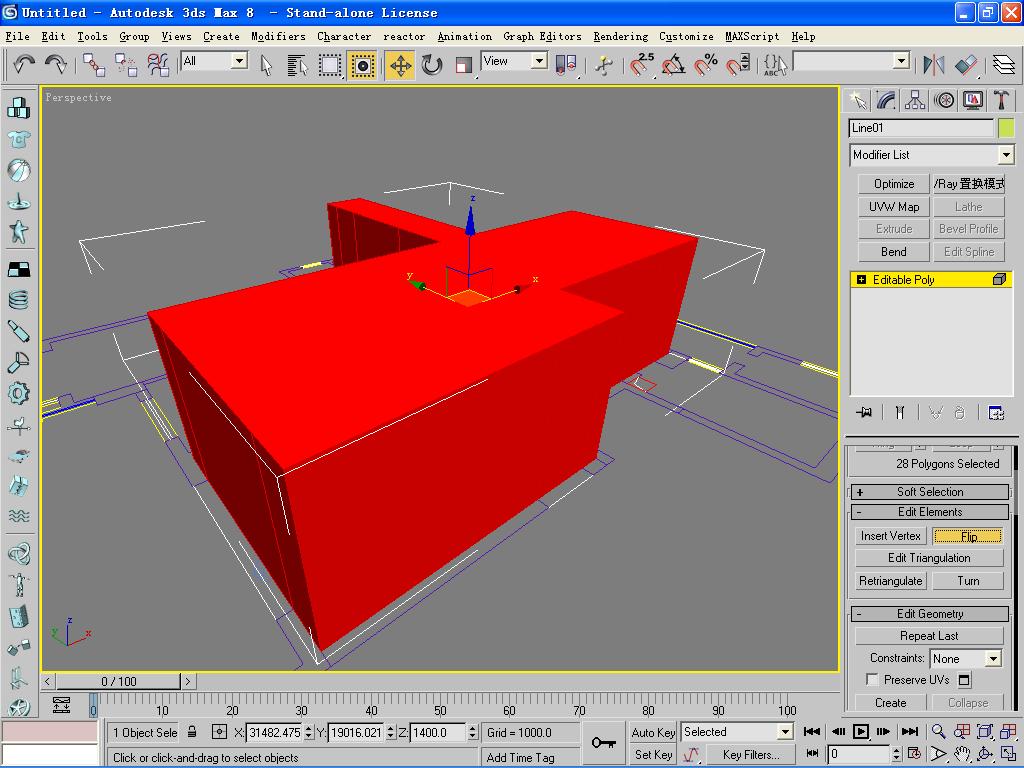Activate the Select and Link tool
This screenshot has height=768, width=1024.
94,65
